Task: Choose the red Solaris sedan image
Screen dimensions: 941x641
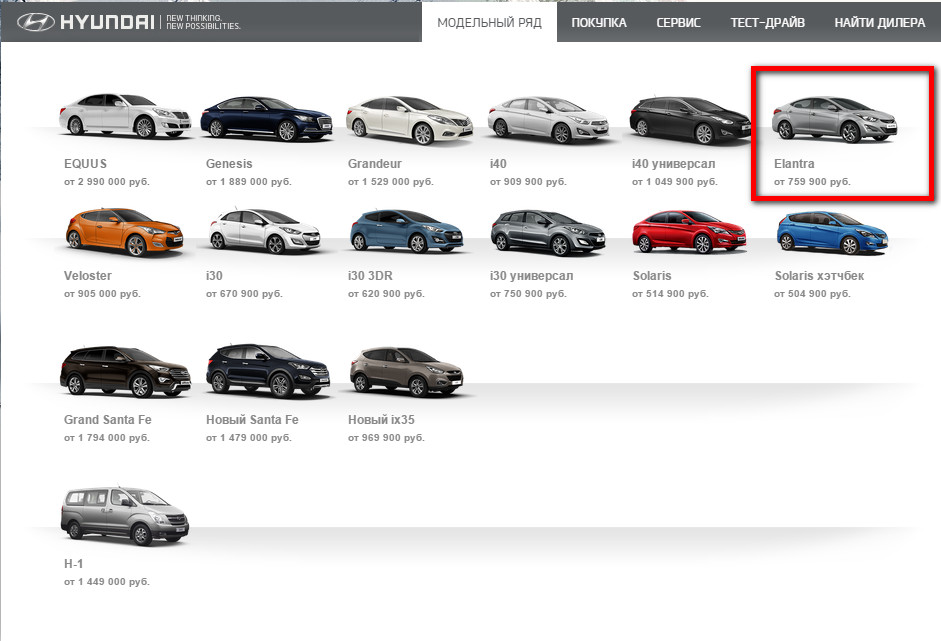Action: tap(689, 231)
